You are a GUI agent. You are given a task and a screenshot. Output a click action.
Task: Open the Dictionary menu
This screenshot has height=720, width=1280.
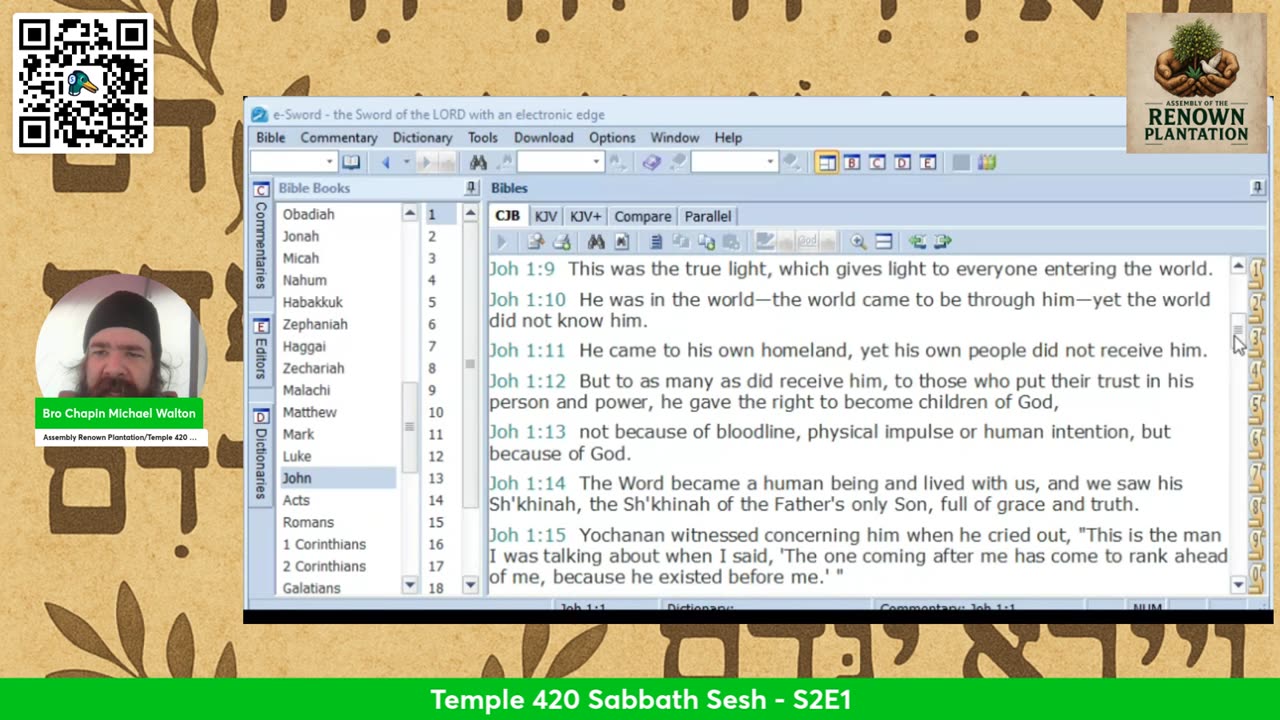(x=422, y=137)
